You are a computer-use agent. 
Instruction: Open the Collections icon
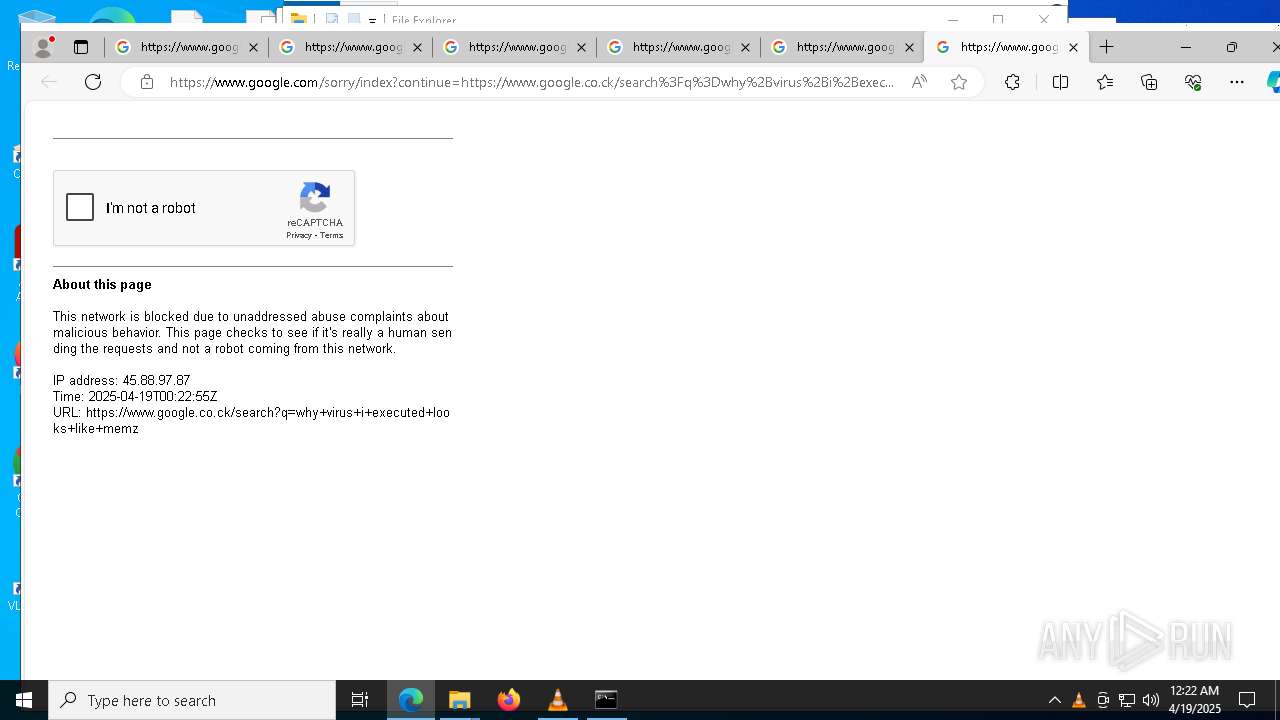click(x=1149, y=82)
